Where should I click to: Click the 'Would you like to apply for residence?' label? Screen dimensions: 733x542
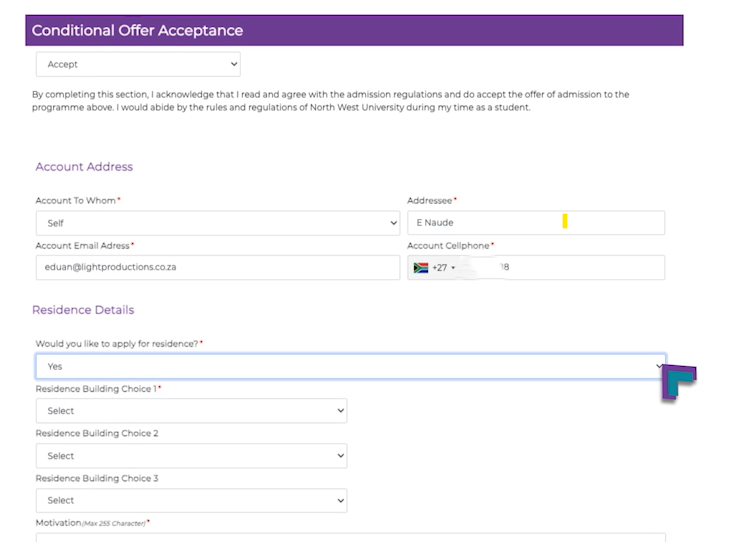(x=119, y=344)
